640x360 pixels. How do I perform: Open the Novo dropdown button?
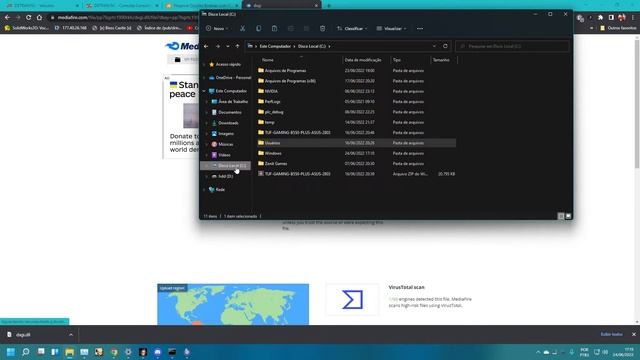click(x=217, y=29)
